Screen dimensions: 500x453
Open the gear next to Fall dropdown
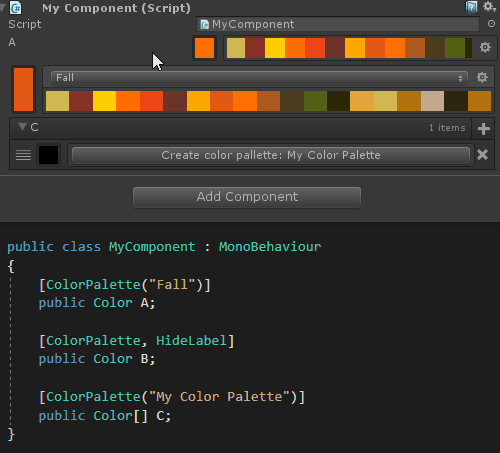(x=482, y=78)
